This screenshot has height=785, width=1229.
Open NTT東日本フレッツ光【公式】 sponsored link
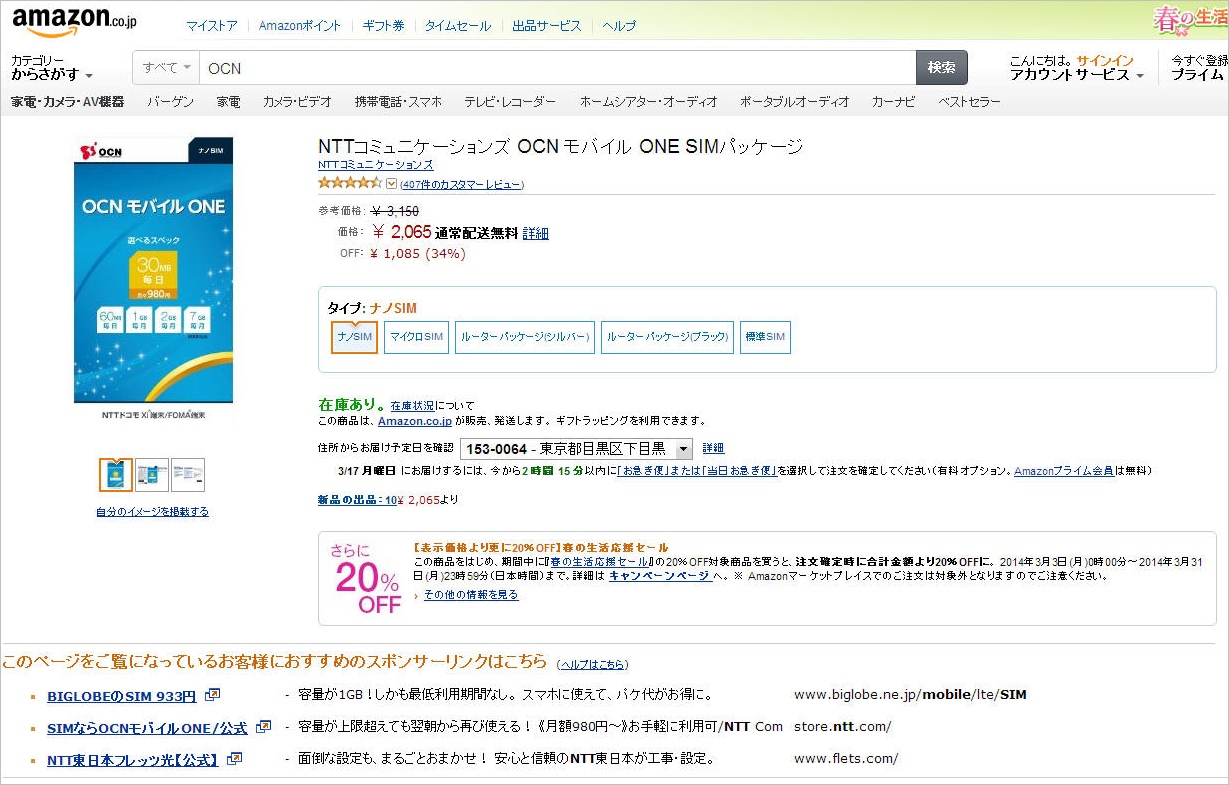133,759
